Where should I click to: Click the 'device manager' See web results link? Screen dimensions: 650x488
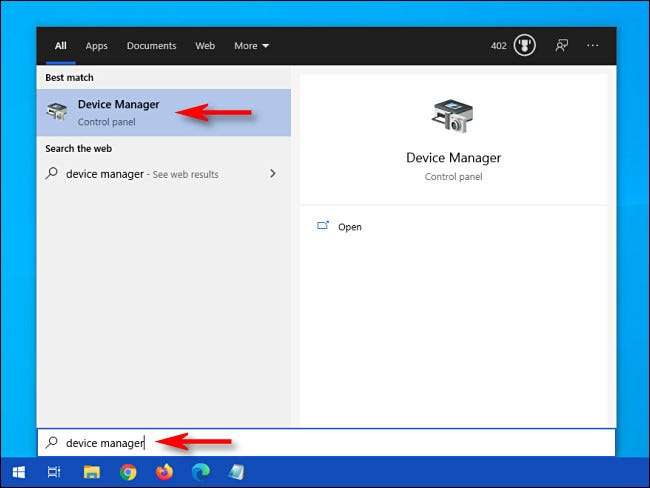pos(140,174)
